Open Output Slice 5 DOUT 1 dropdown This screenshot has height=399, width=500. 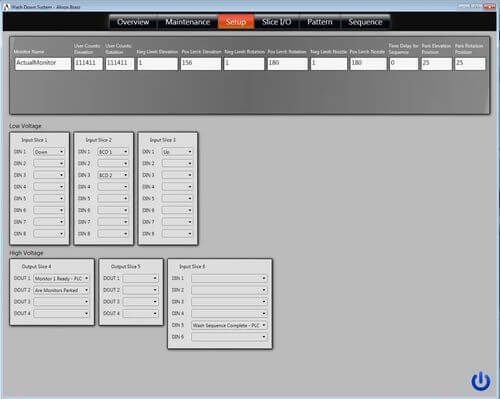pos(140,278)
